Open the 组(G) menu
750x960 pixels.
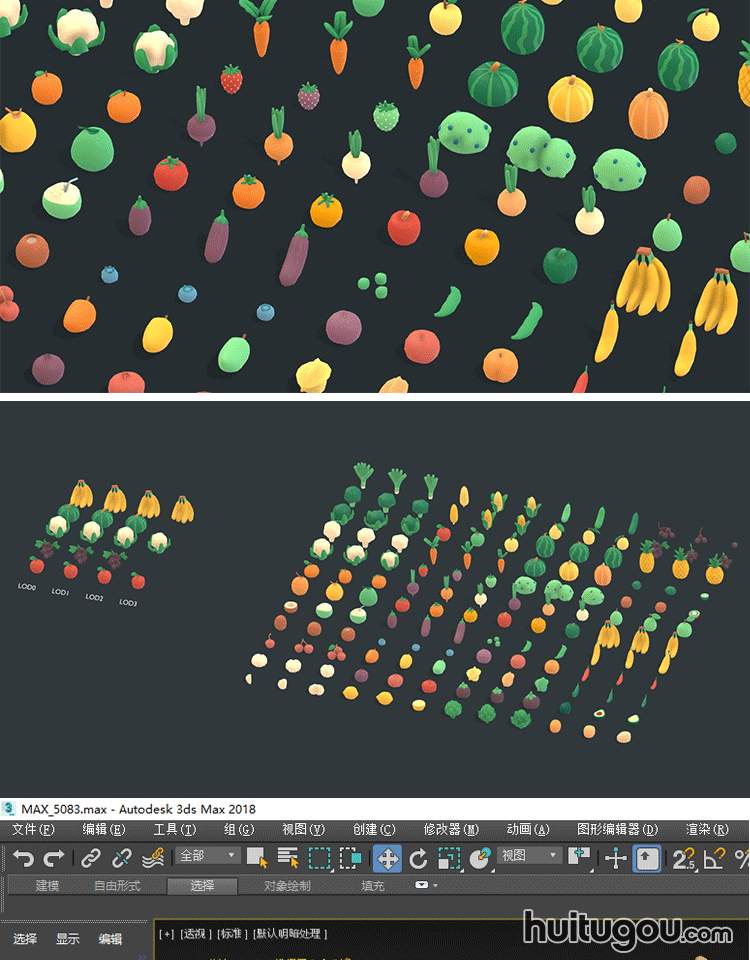239,830
